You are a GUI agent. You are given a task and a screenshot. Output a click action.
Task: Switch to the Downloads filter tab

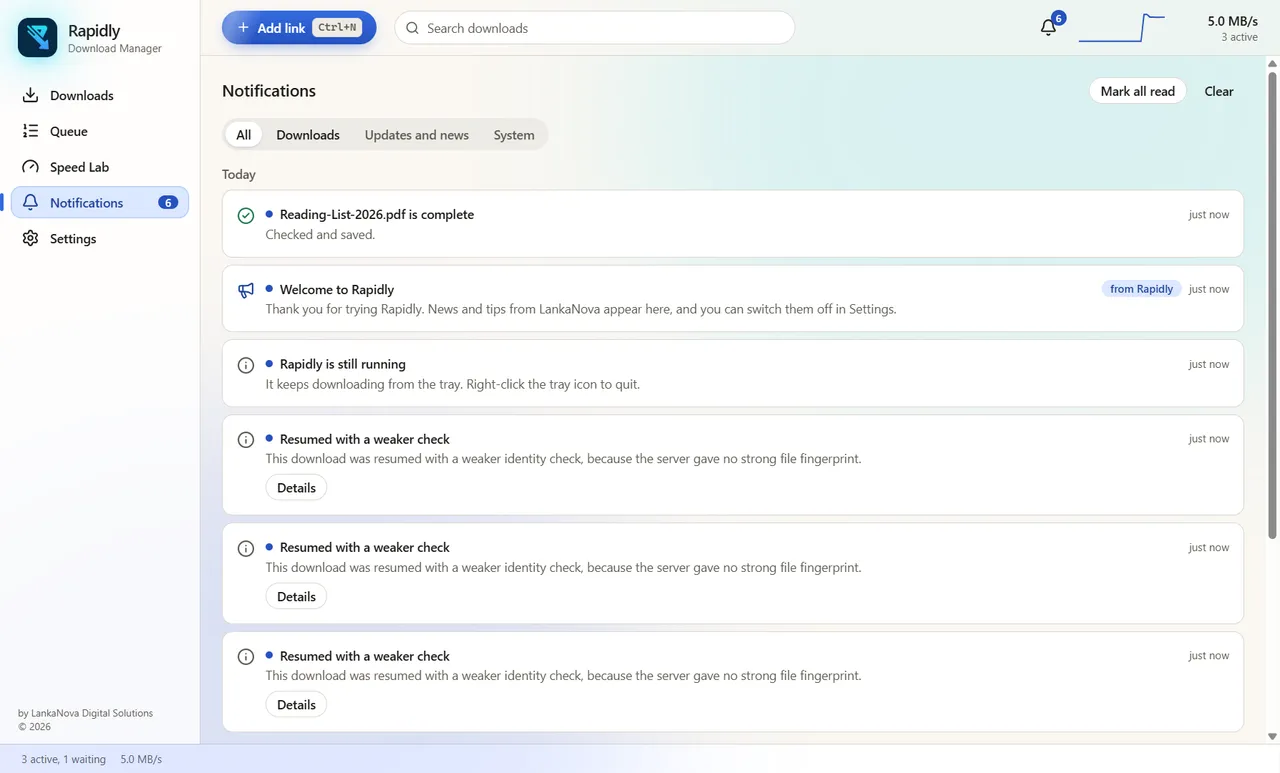(308, 135)
